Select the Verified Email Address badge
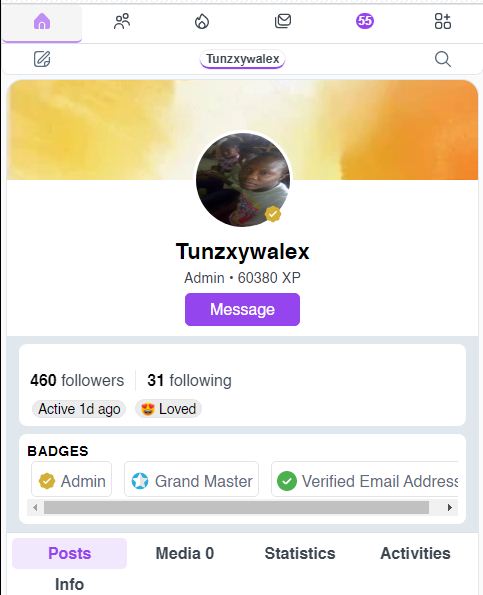483x595 pixels. [x=365, y=479]
